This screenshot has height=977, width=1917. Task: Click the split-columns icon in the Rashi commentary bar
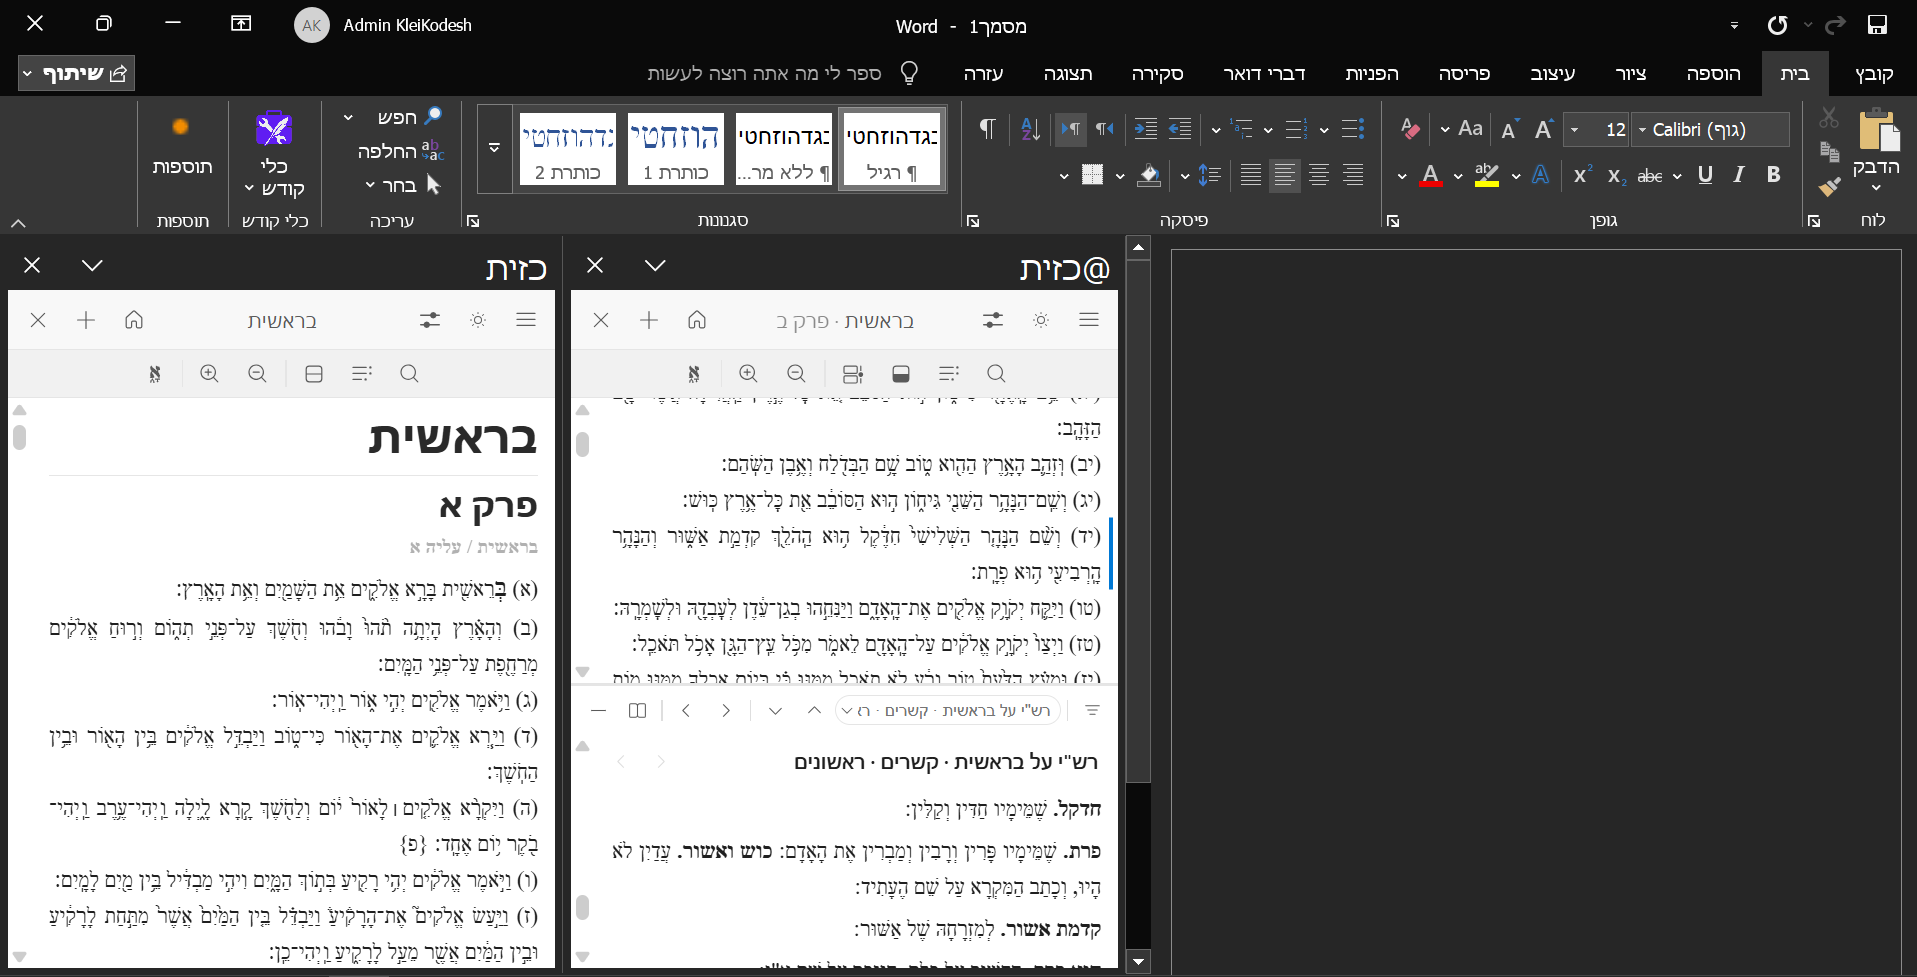(638, 710)
